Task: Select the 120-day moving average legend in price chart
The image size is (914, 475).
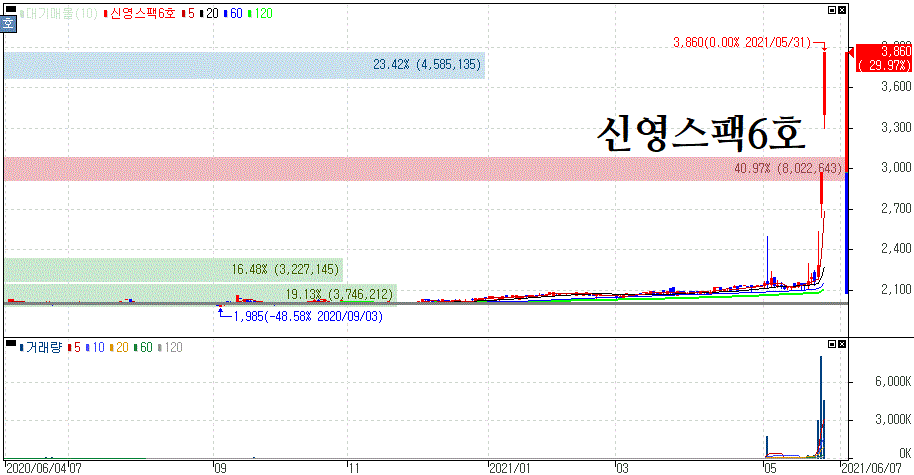Action: point(261,14)
